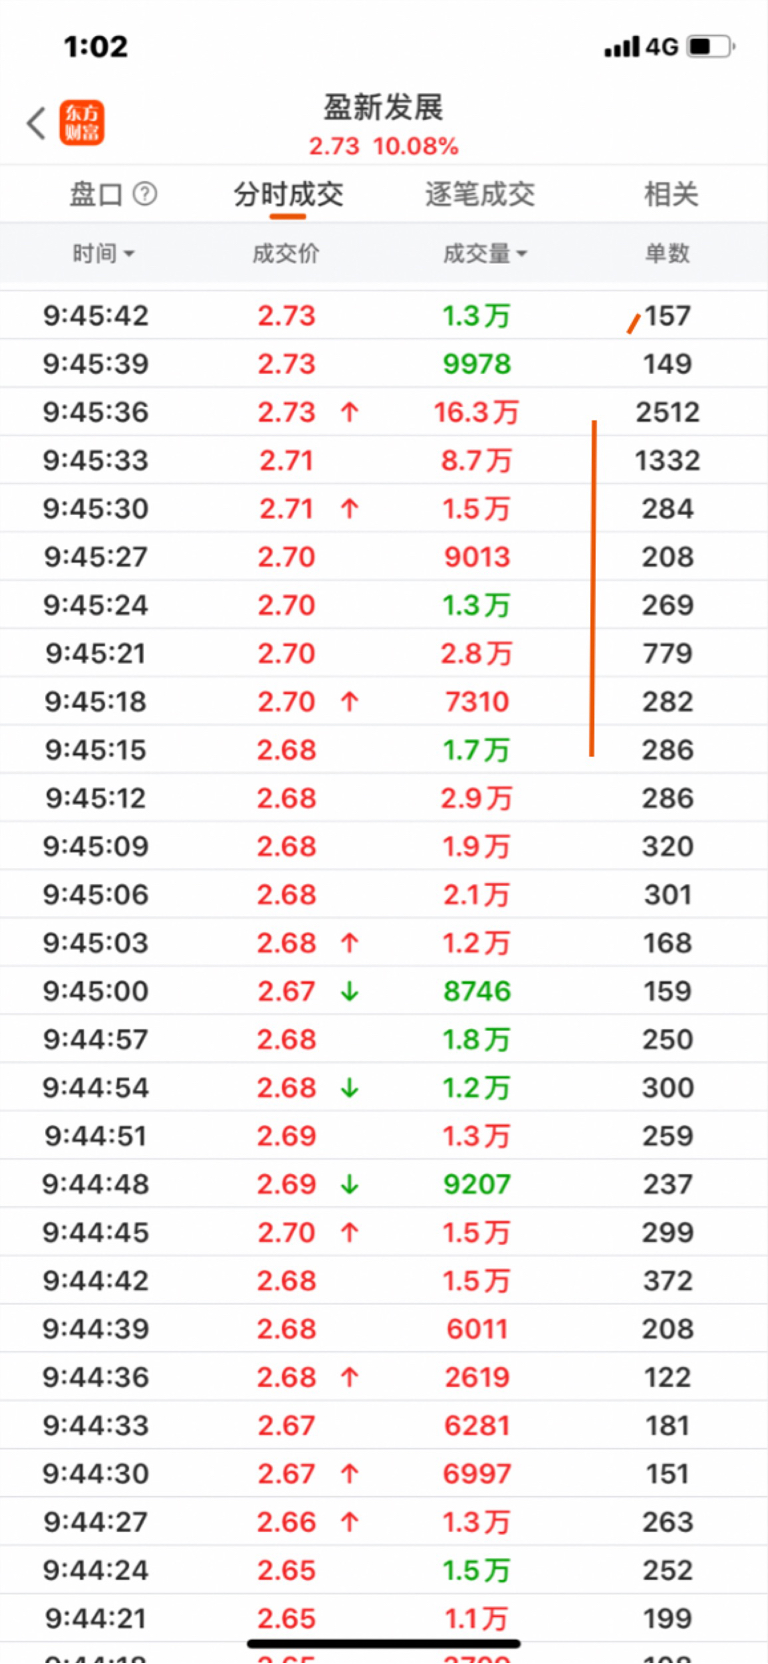
Task: Switch to the 盘口 tab
Action: [96, 194]
